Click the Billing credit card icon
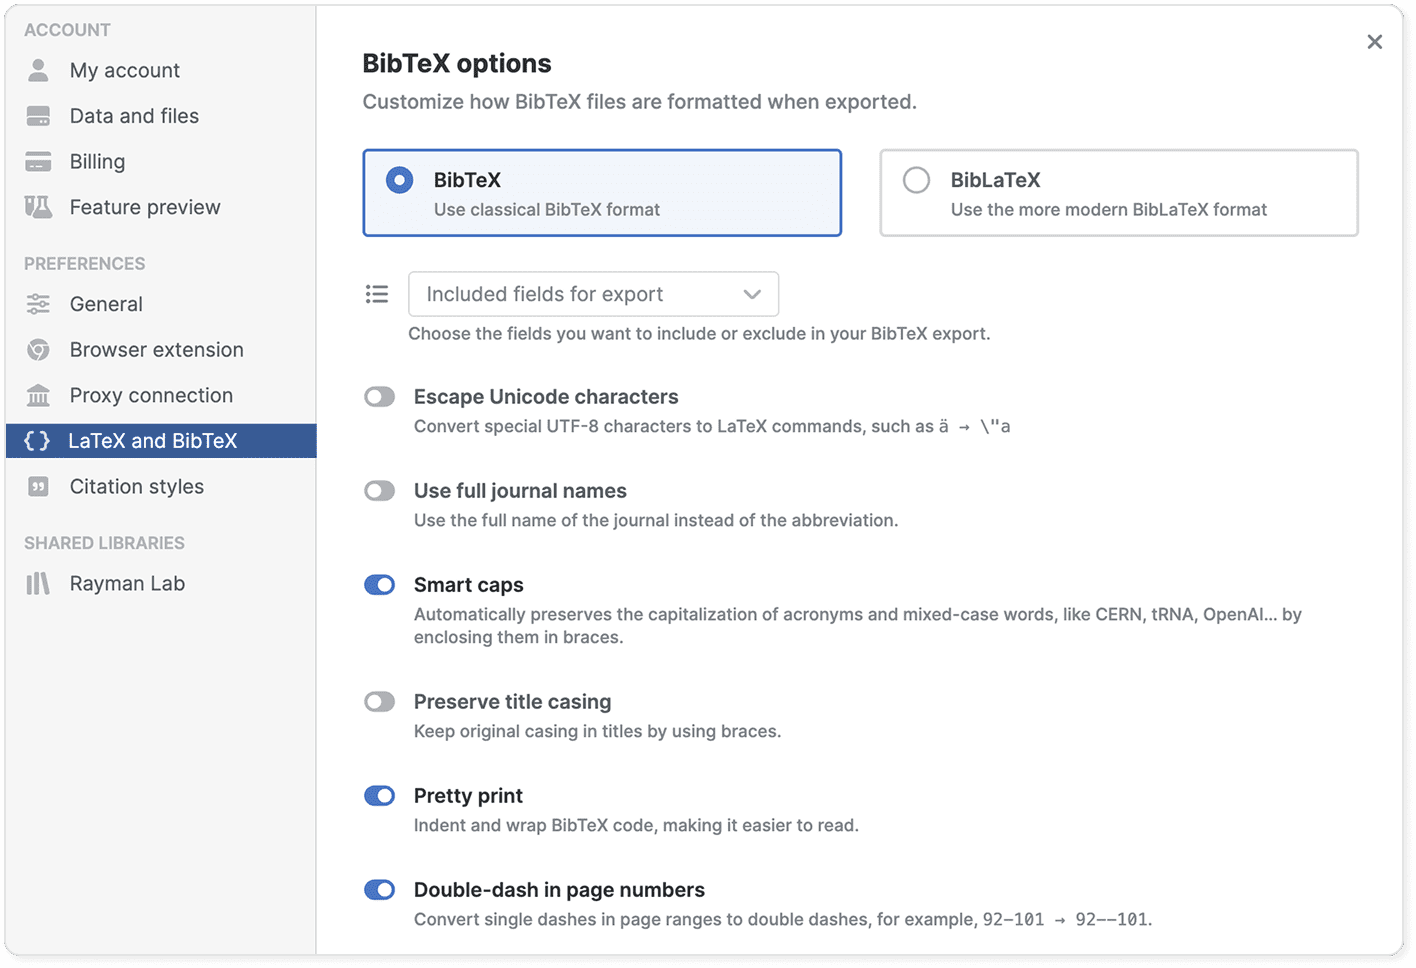 tap(38, 162)
